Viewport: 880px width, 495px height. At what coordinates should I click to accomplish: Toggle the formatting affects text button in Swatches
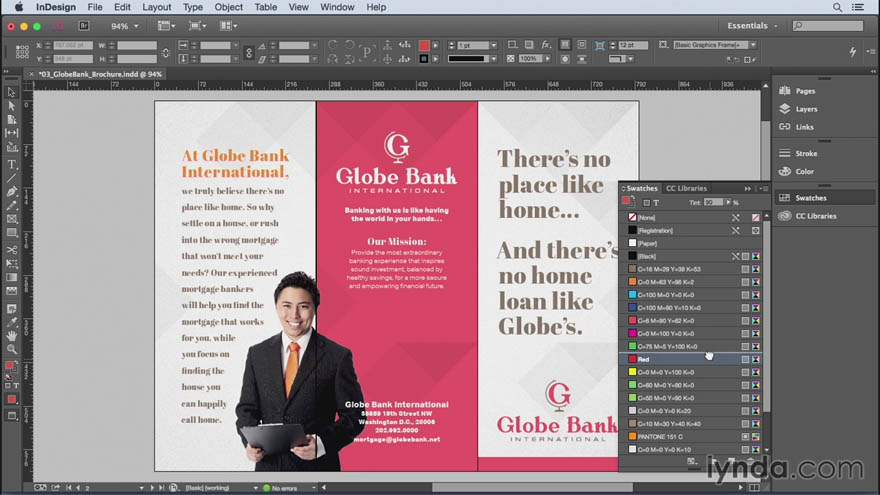coord(656,203)
